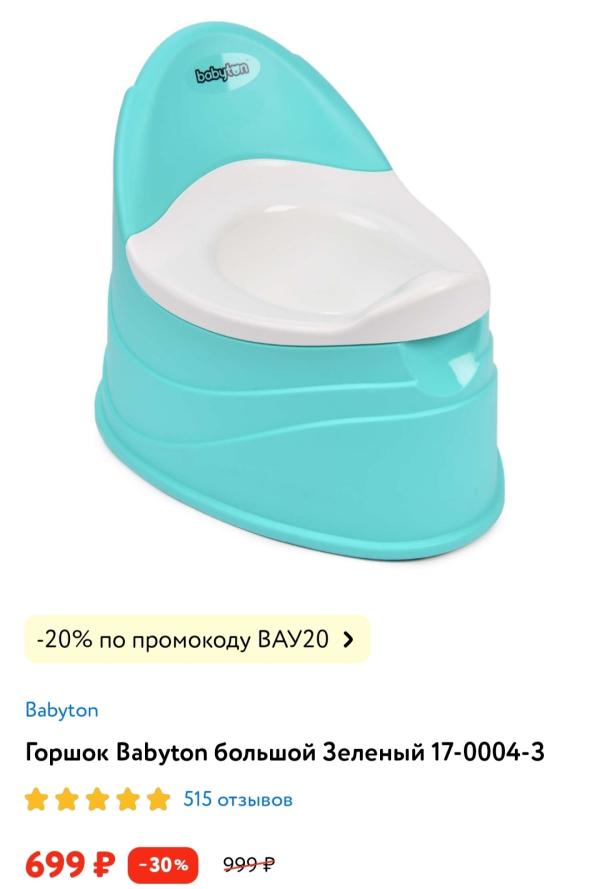Click product title Горшок Babyton большой Зеленый

click(225, 753)
